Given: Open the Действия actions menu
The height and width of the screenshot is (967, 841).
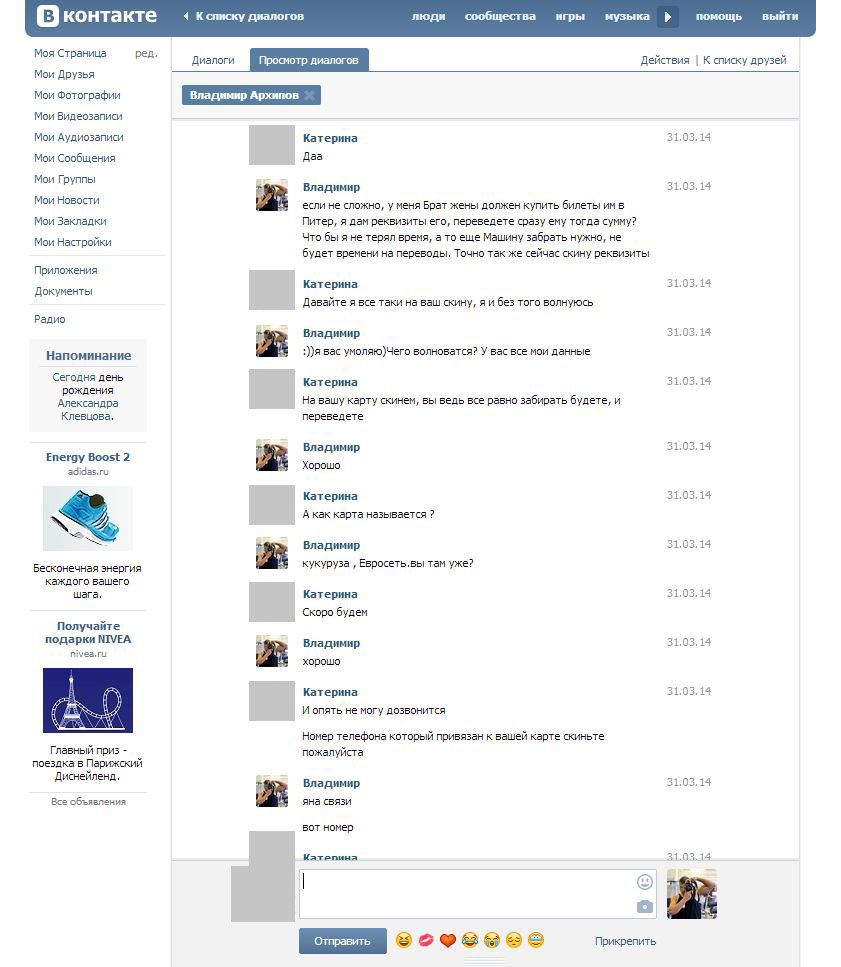Looking at the screenshot, I should point(664,60).
